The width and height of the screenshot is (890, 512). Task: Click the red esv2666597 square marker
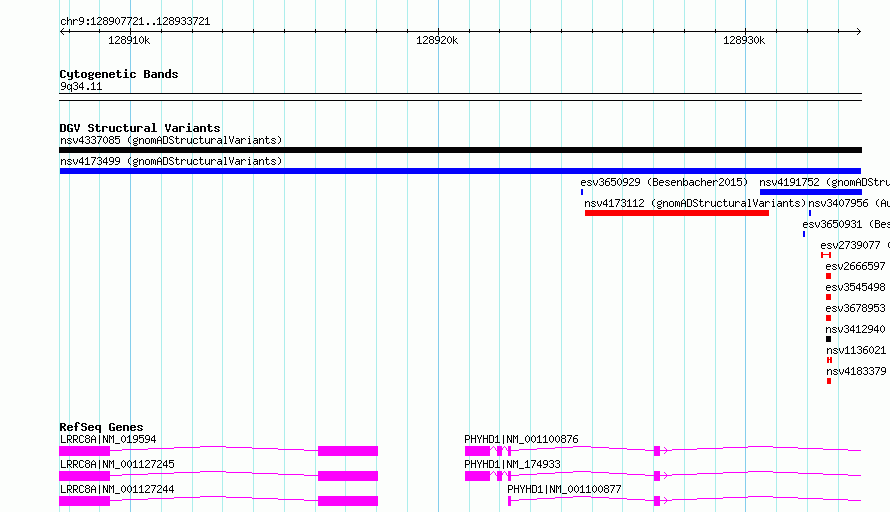pos(828,276)
